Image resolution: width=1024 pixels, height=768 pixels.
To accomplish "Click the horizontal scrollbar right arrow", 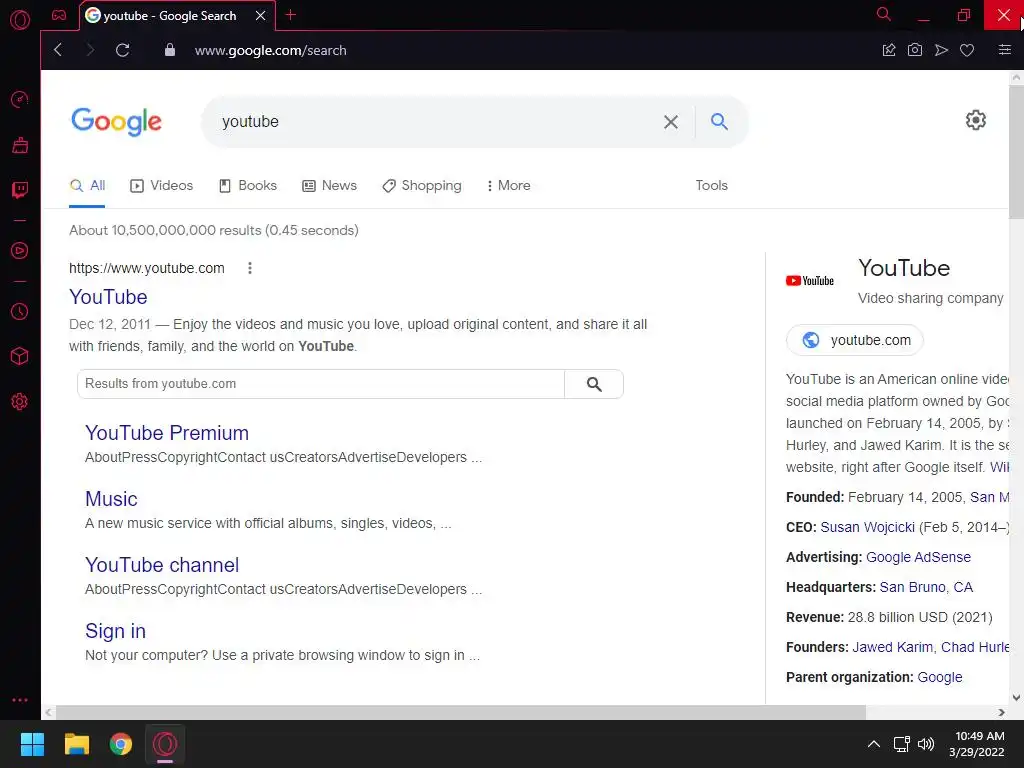I will 1001,712.
